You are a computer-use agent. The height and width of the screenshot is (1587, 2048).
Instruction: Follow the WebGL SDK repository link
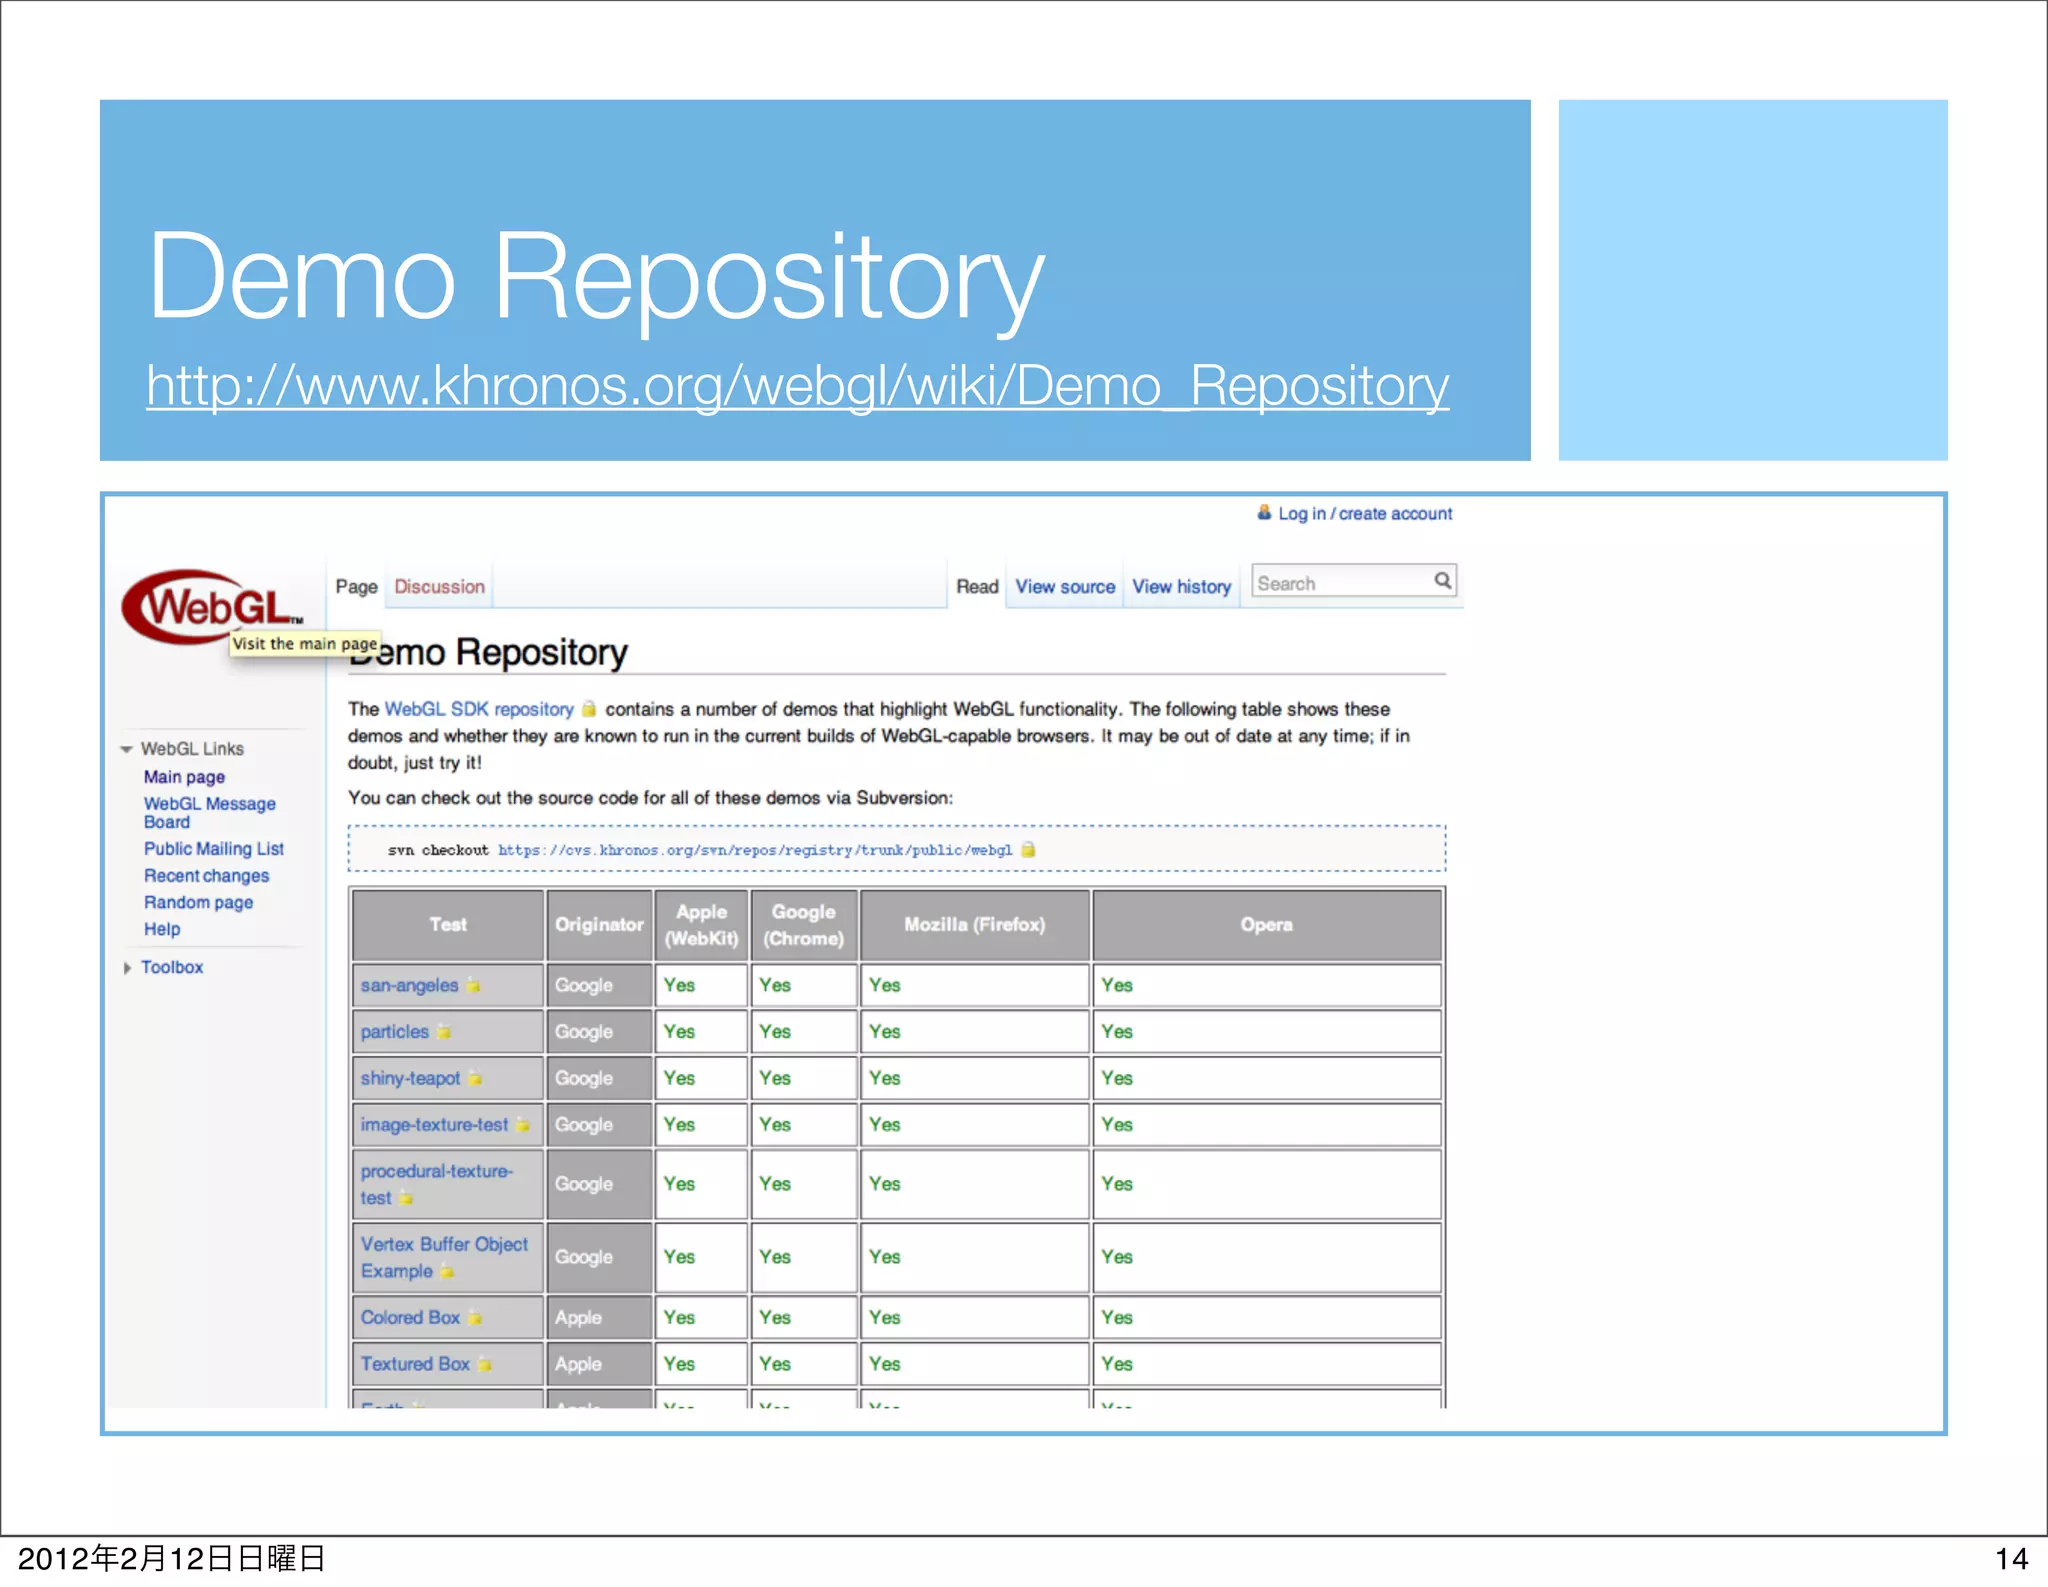point(479,709)
